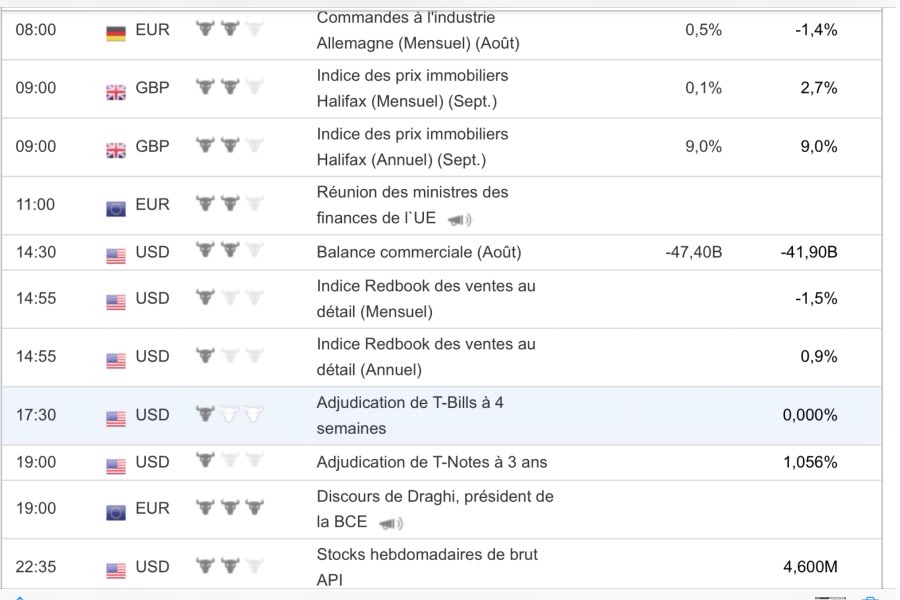This screenshot has width=900, height=600.
Task: Click the EU flag in the 11:00 row
Action: pyautogui.click(x=116, y=207)
